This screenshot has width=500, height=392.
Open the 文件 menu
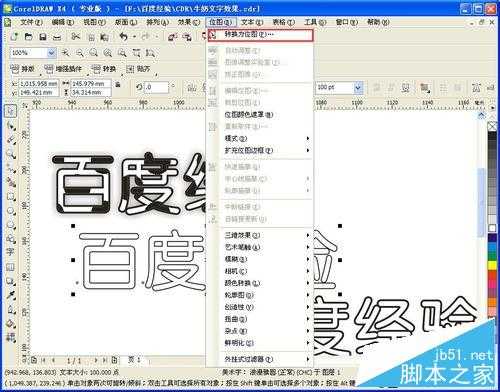coord(31,22)
